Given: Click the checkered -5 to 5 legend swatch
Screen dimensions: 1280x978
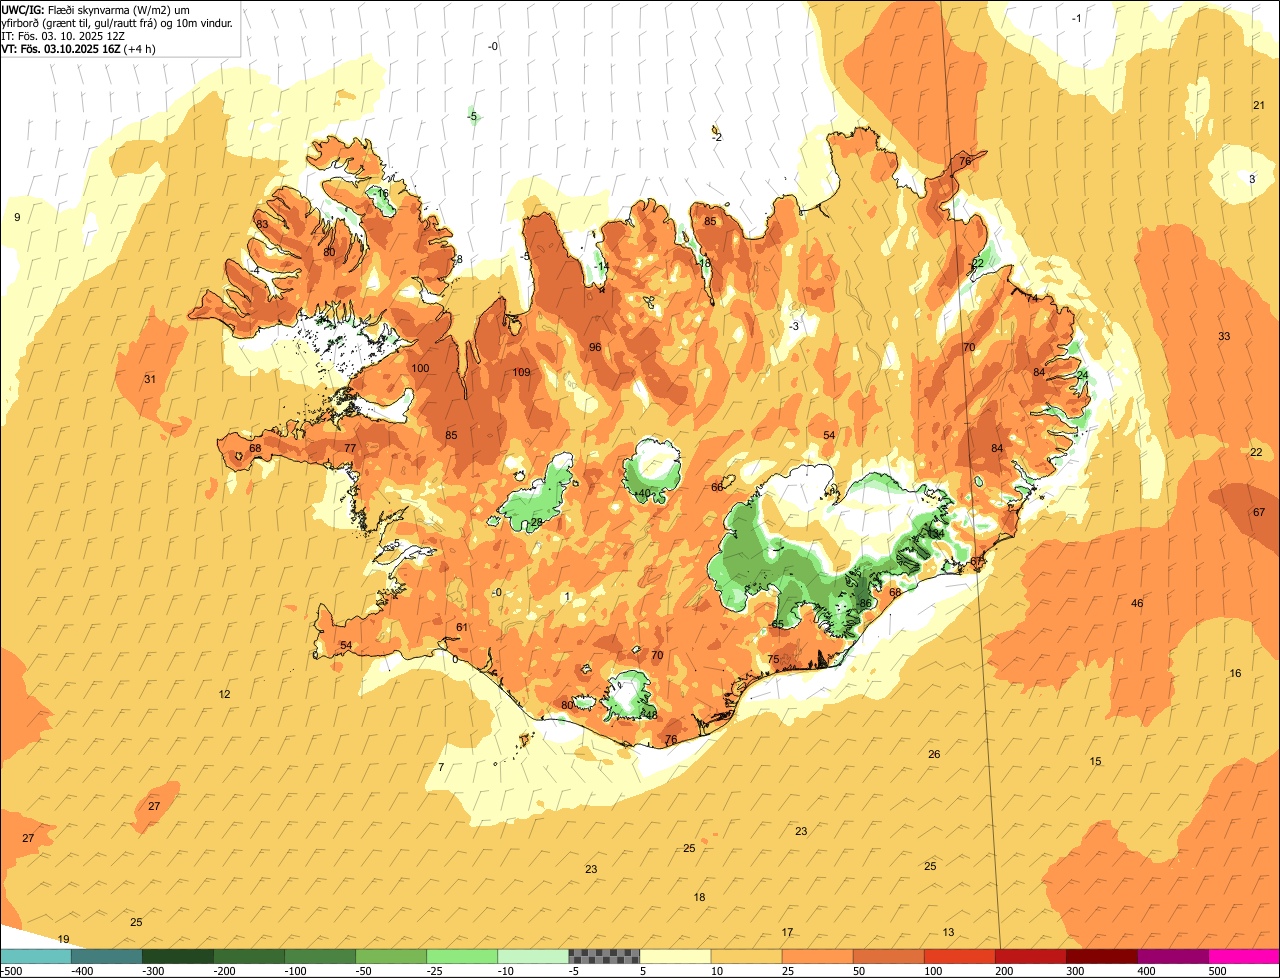Looking at the screenshot, I should click(x=604, y=956).
